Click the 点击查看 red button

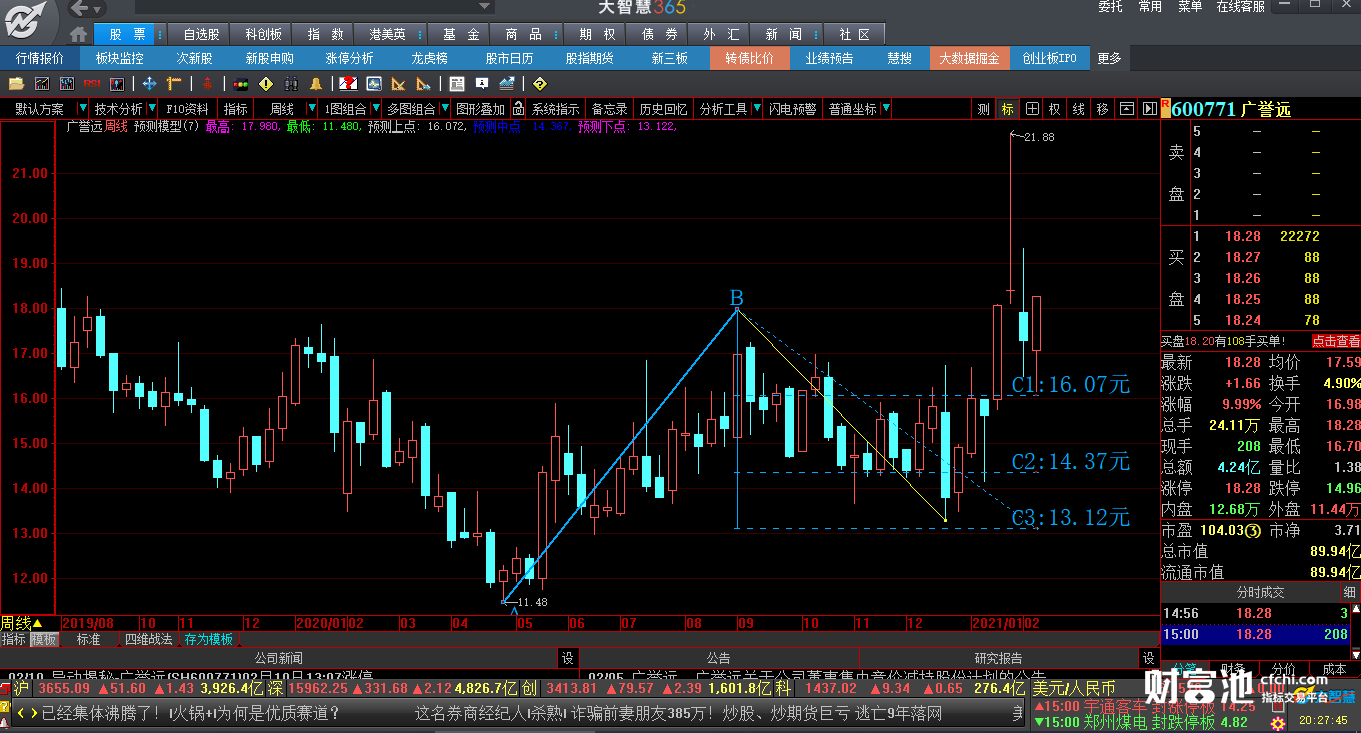(1336, 341)
